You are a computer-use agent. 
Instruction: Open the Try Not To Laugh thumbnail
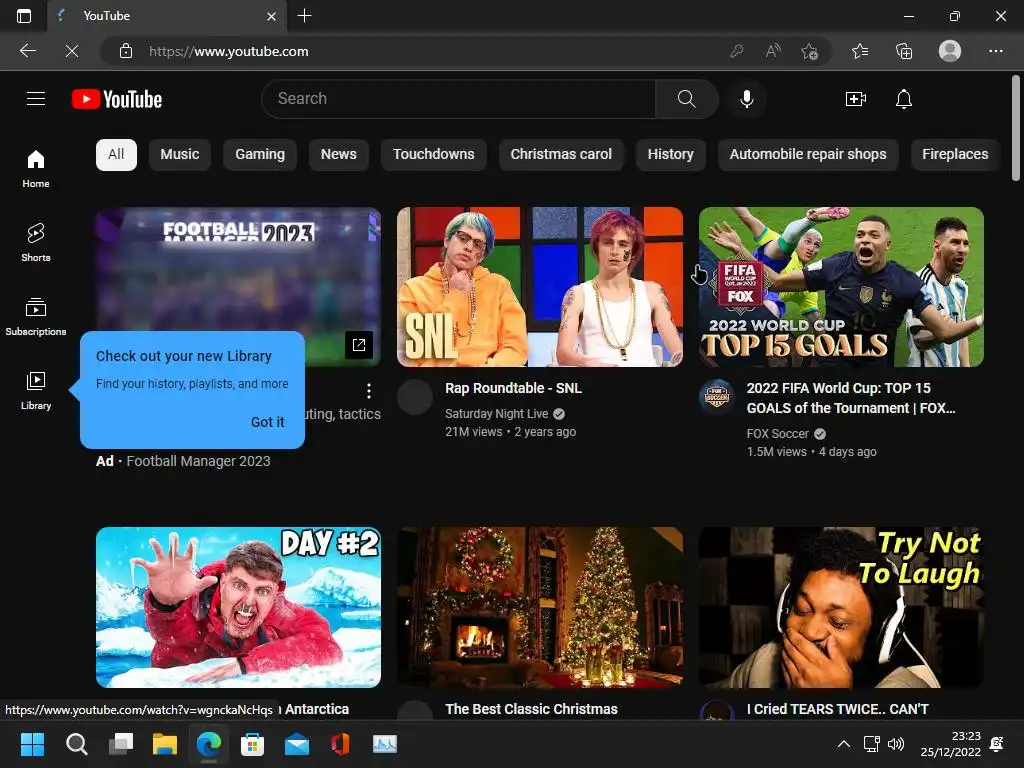841,607
